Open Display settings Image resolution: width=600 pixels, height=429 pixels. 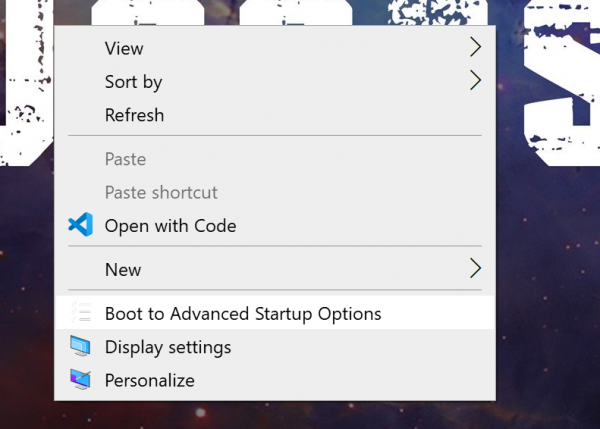[x=168, y=347]
